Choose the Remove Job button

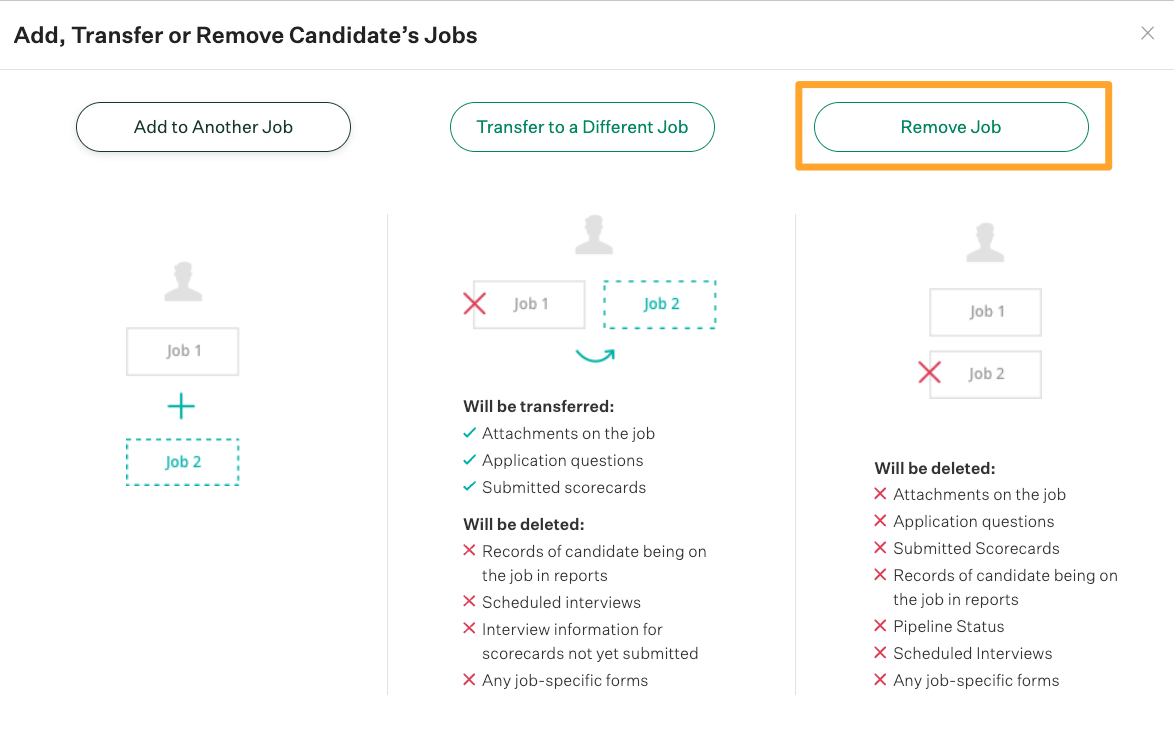pos(951,127)
